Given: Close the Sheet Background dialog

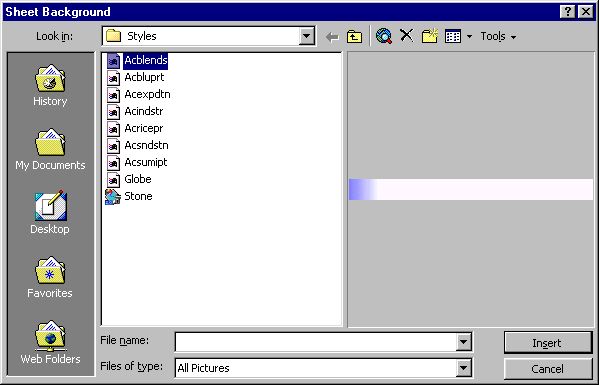Looking at the screenshot, I should (586, 11).
